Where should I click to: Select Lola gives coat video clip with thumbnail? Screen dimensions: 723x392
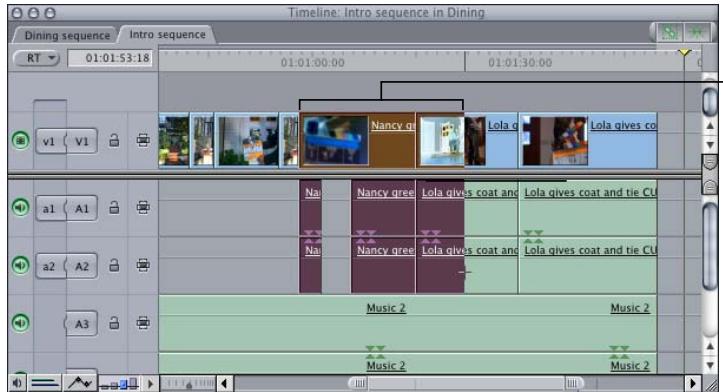click(588, 140)
